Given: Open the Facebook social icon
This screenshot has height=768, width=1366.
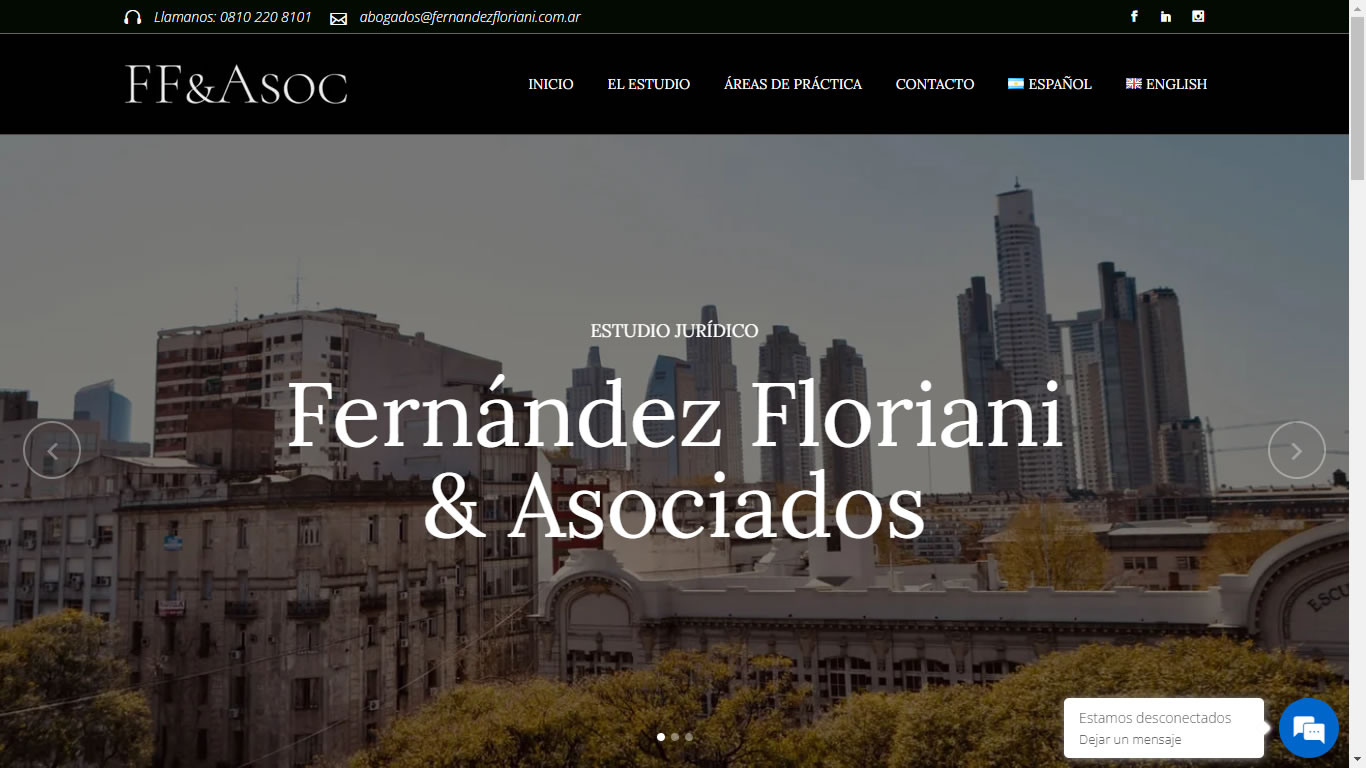Looking at the screenshot, I should click(x=1134, y=16).
